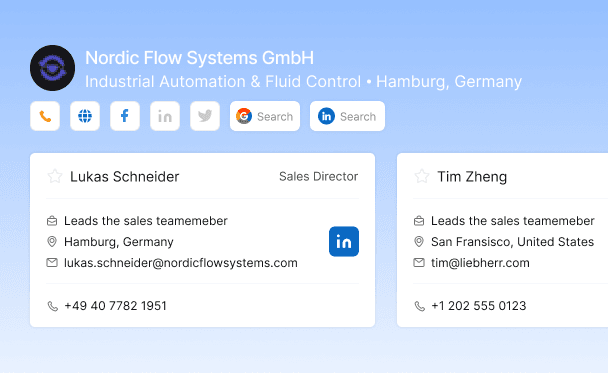Open Lukas Schneider's blue LinkedIn profile button
The width and height of the screenshot is (608, 373).
(x=344, y=242)
